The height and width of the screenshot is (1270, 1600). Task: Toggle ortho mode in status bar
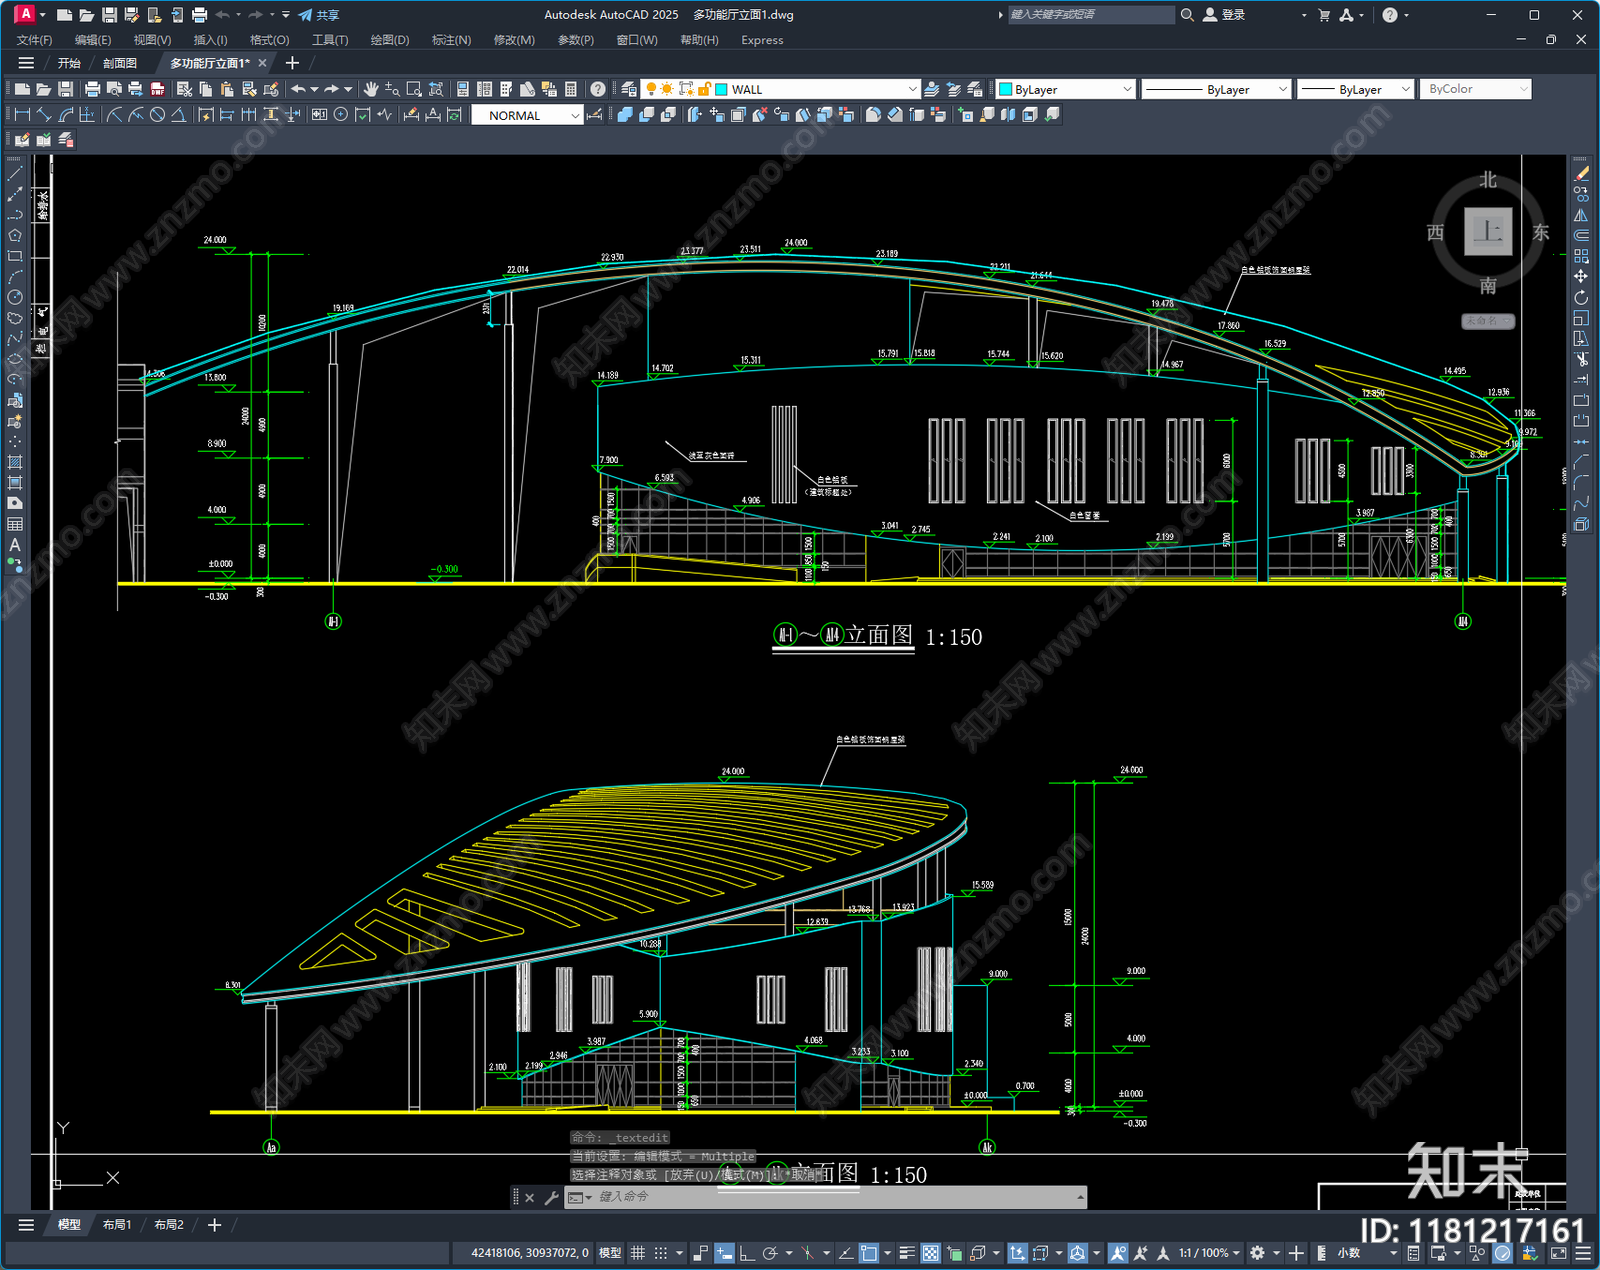746,1253
